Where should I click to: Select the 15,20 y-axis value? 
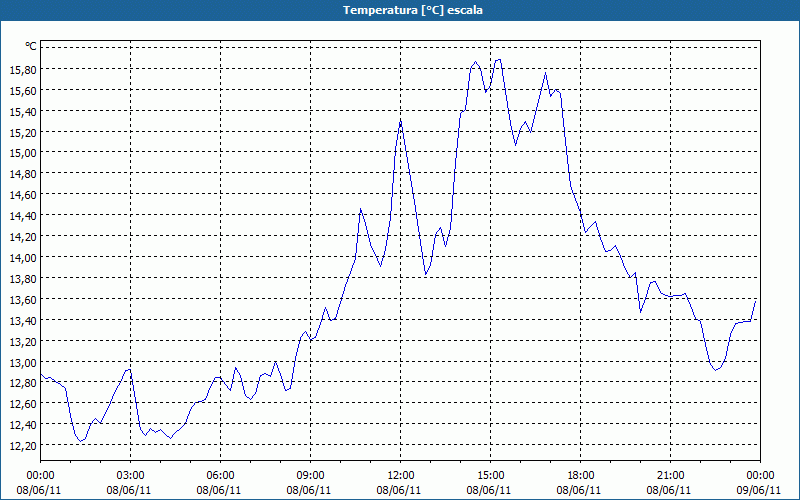(23, 132)
